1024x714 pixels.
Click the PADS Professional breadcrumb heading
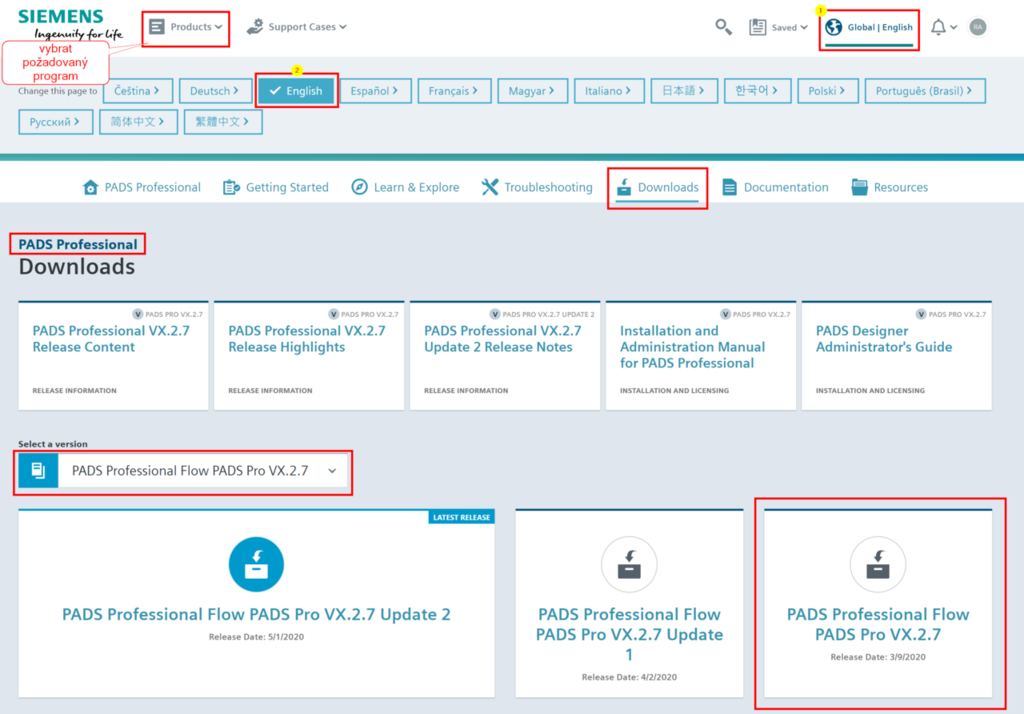[x=78, y=244]
